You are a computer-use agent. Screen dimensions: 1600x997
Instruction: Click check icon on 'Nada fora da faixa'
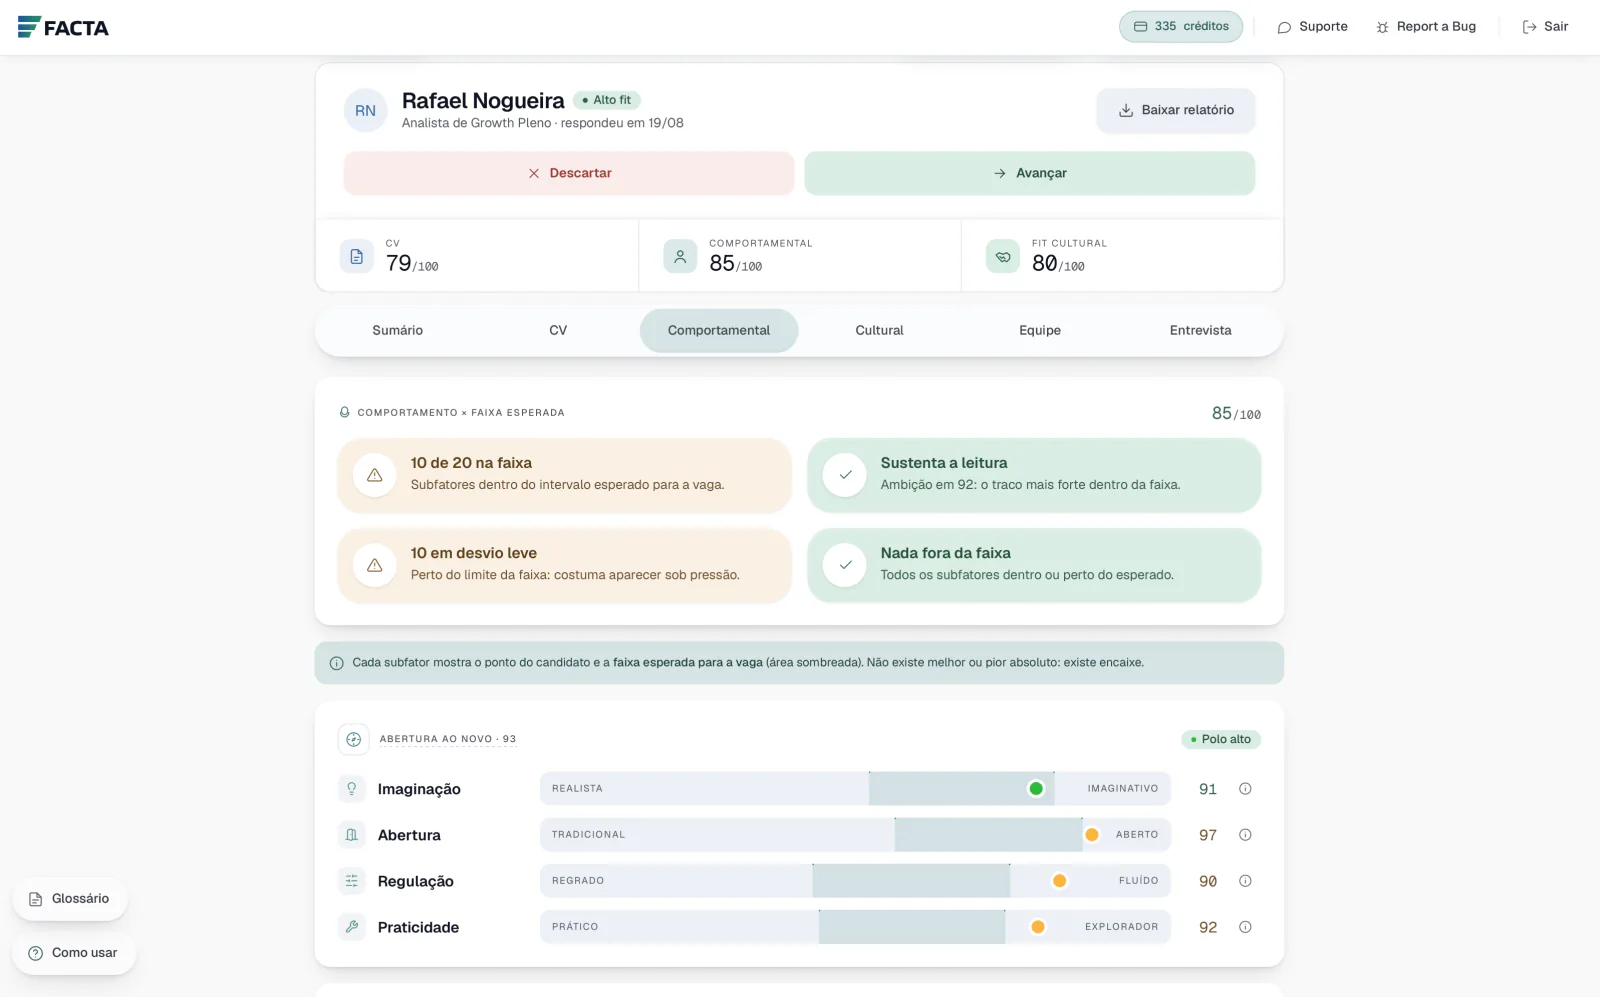[x=845, y=565]
